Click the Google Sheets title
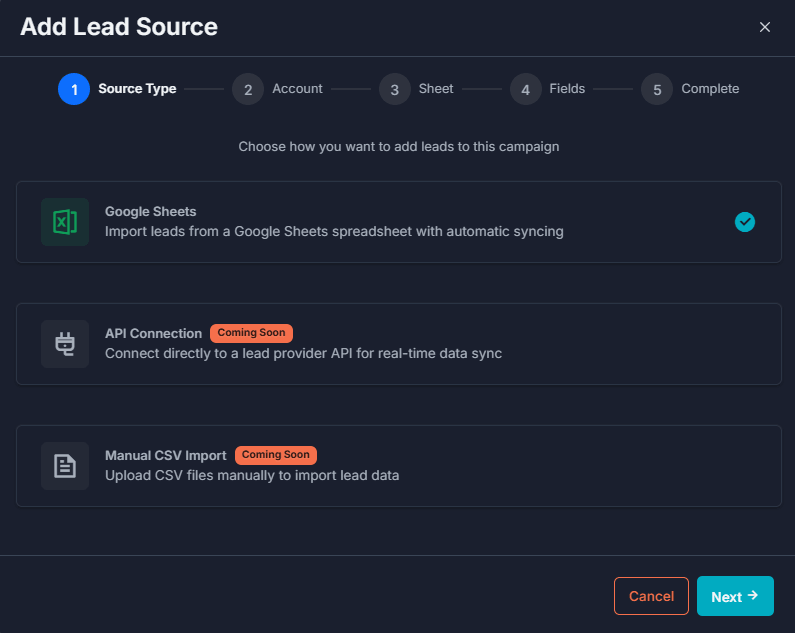The width and height of the screenshot is (795, 633). click(x=151, y=212)
